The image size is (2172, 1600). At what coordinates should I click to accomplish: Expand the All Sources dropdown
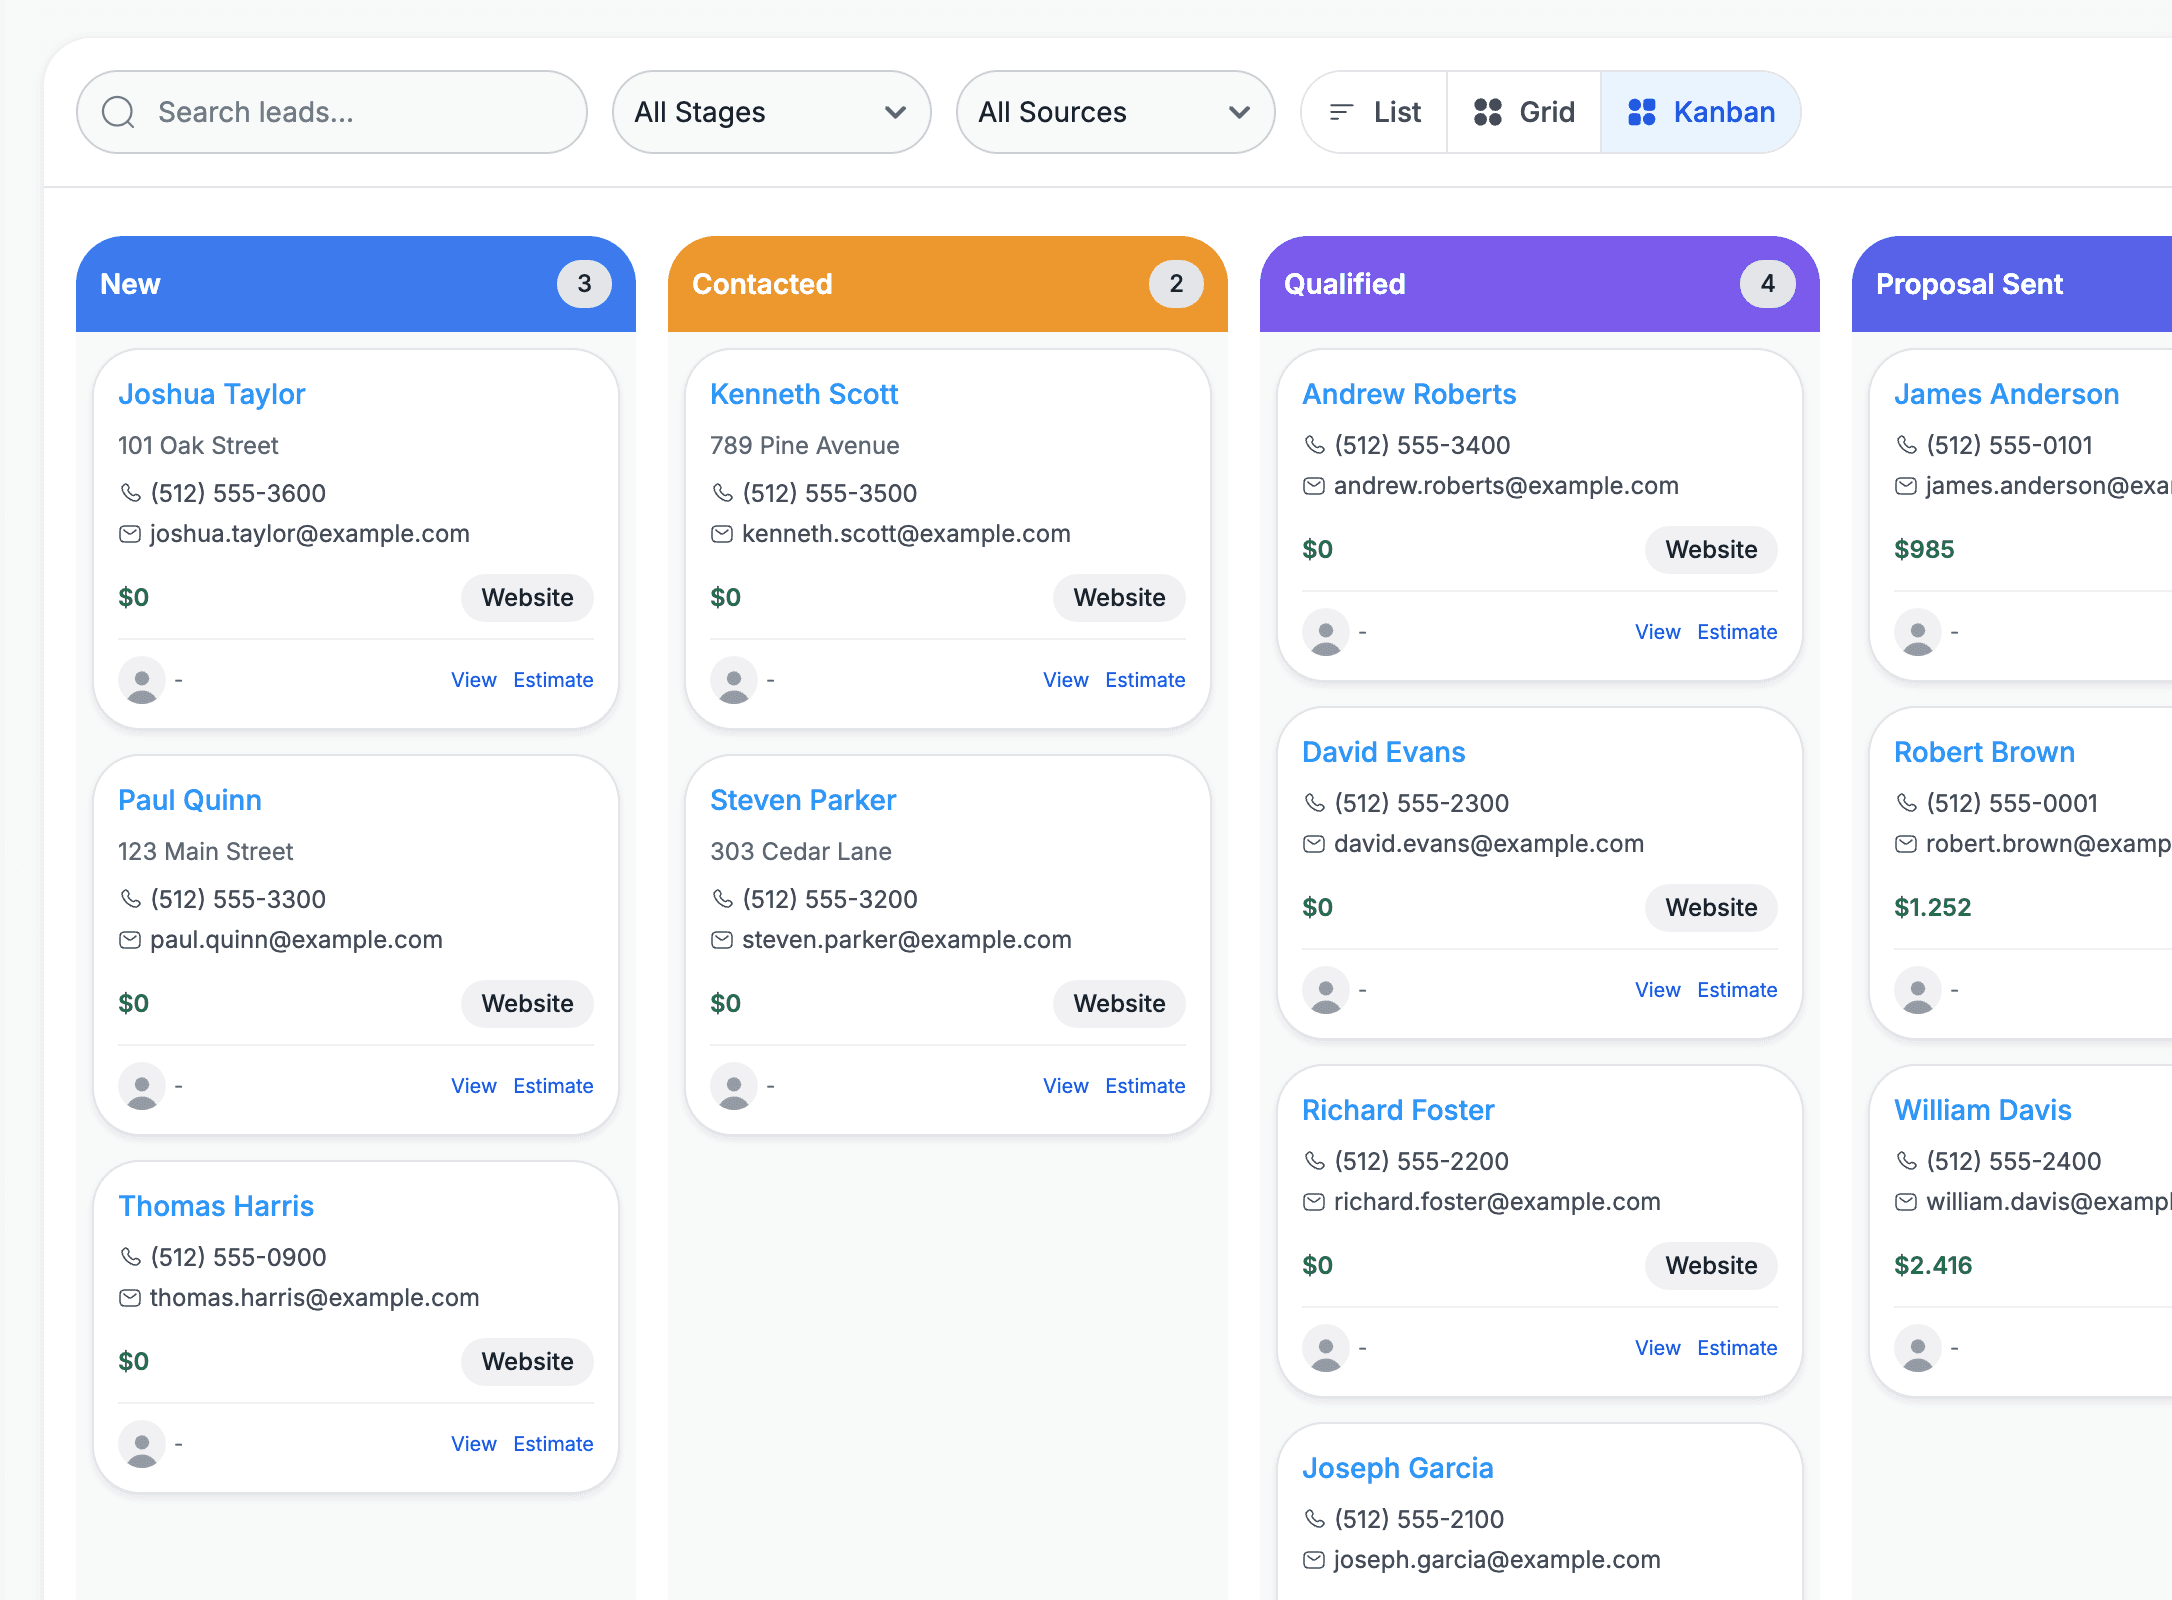click(1115, 112)
